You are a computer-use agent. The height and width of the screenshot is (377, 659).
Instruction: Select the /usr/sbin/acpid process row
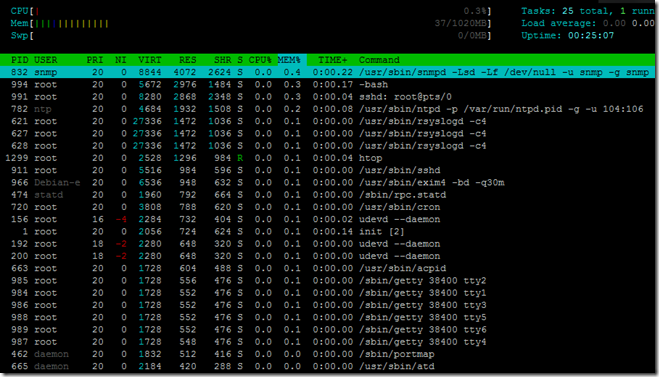pos(327,268)
